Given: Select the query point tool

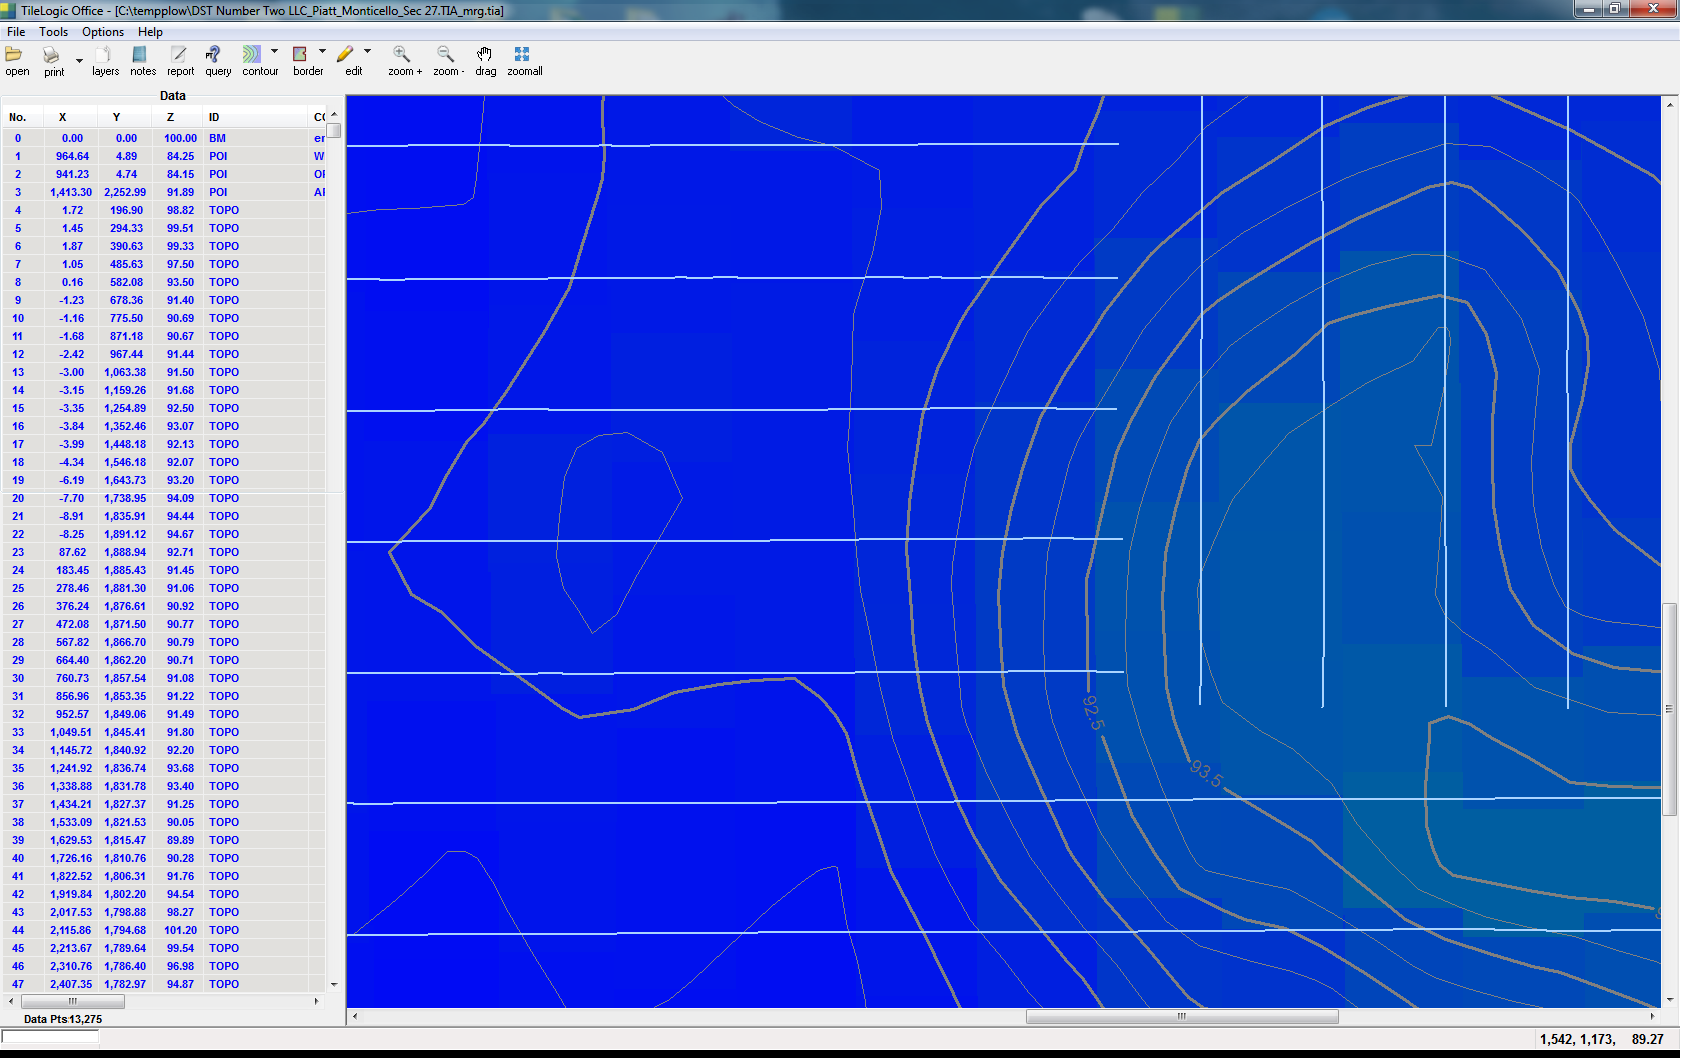Looking at the screenshot, I should (x=215, y=55).
